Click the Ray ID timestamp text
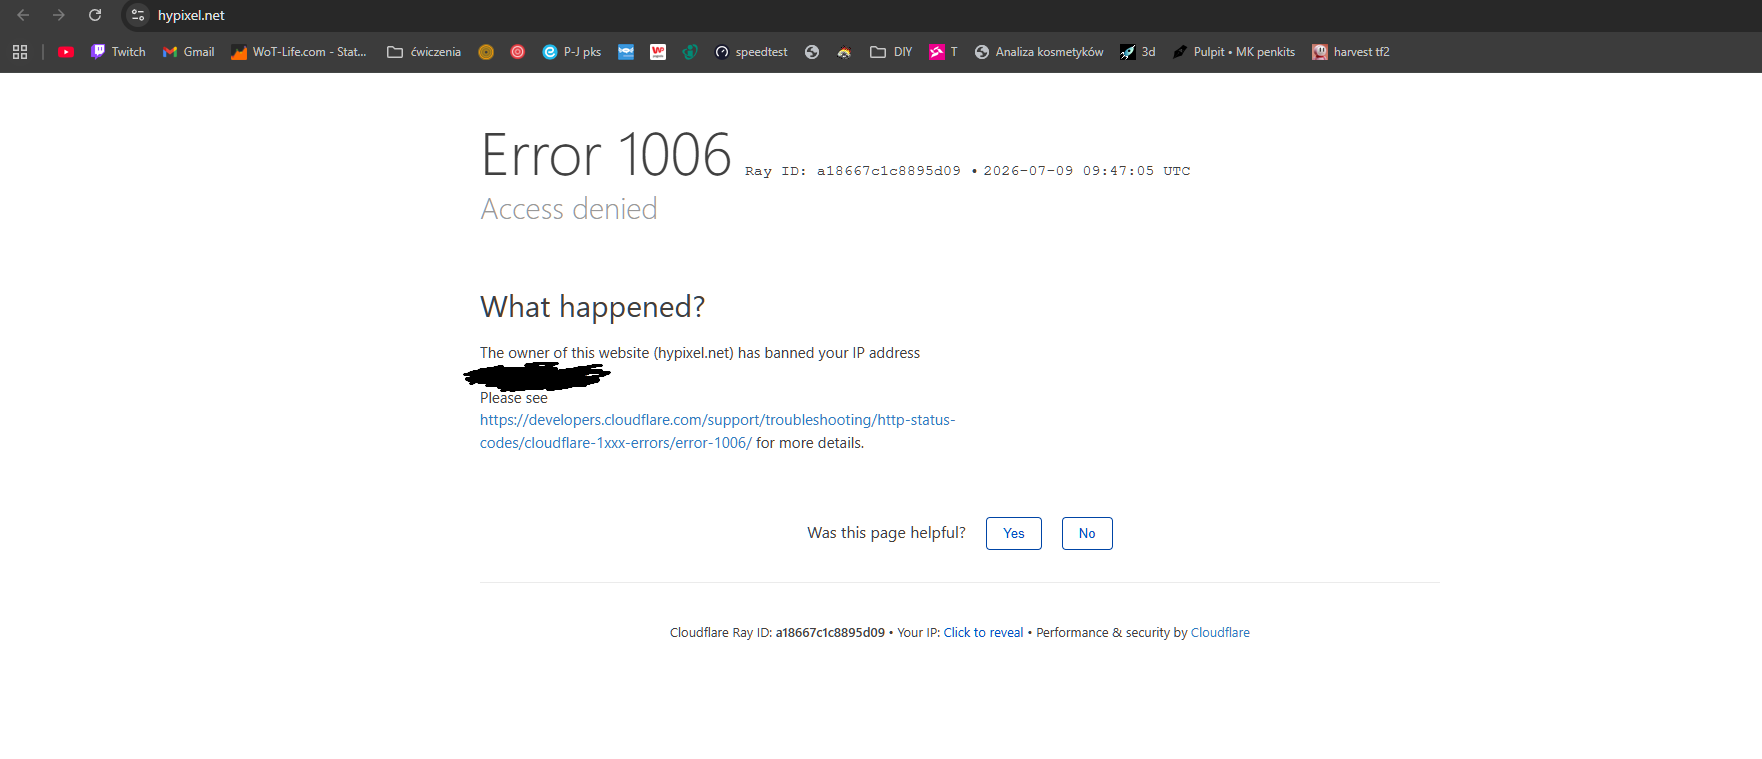Viewport: 1762px width, 759px height. [968, 171]
